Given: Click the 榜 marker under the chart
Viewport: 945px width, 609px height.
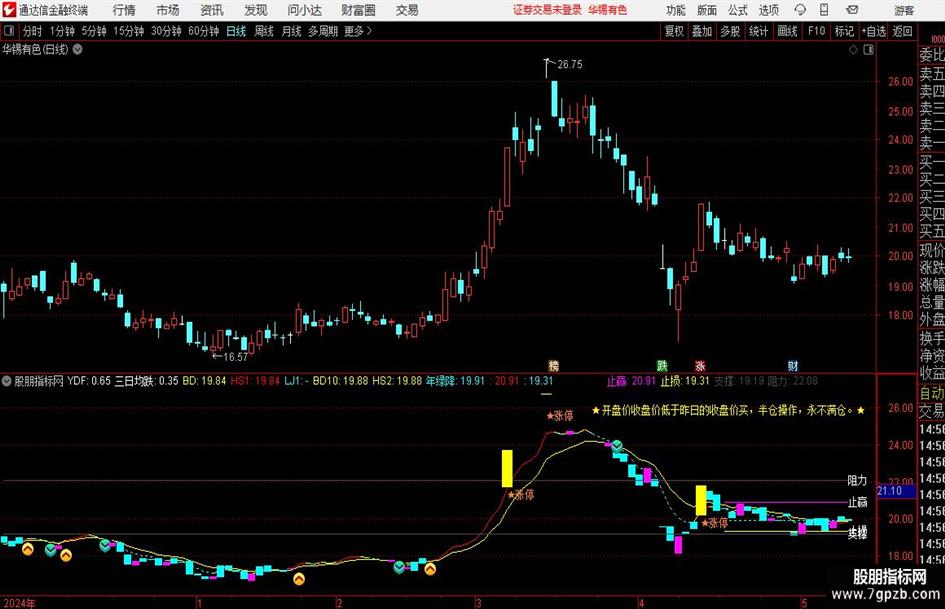Looking at the screenshot, I should tap(553, 365).
